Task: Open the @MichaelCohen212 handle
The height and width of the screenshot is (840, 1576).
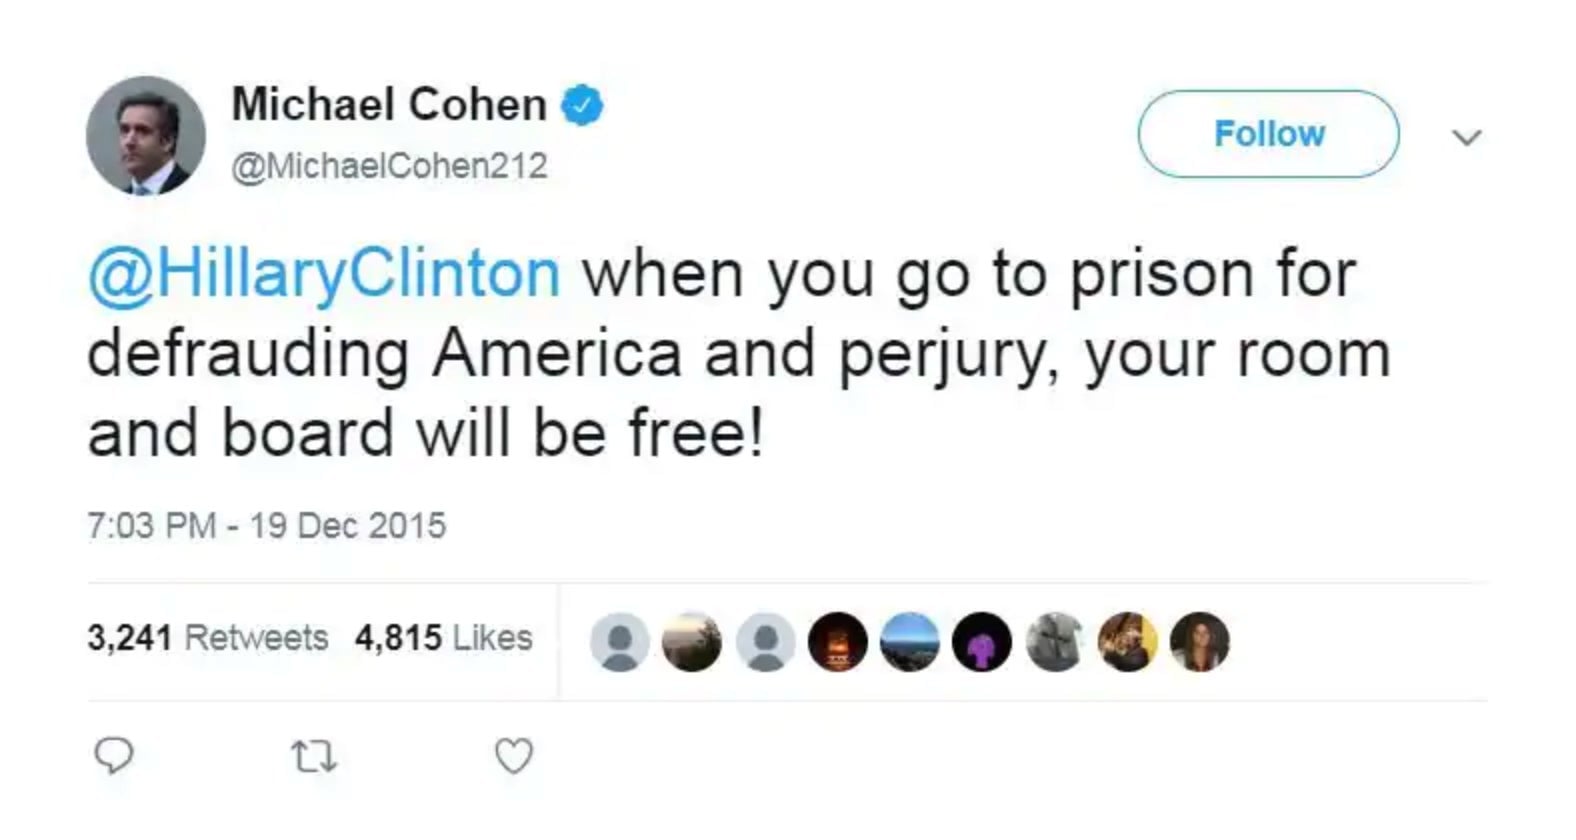Action: click(x=389, y=166)
